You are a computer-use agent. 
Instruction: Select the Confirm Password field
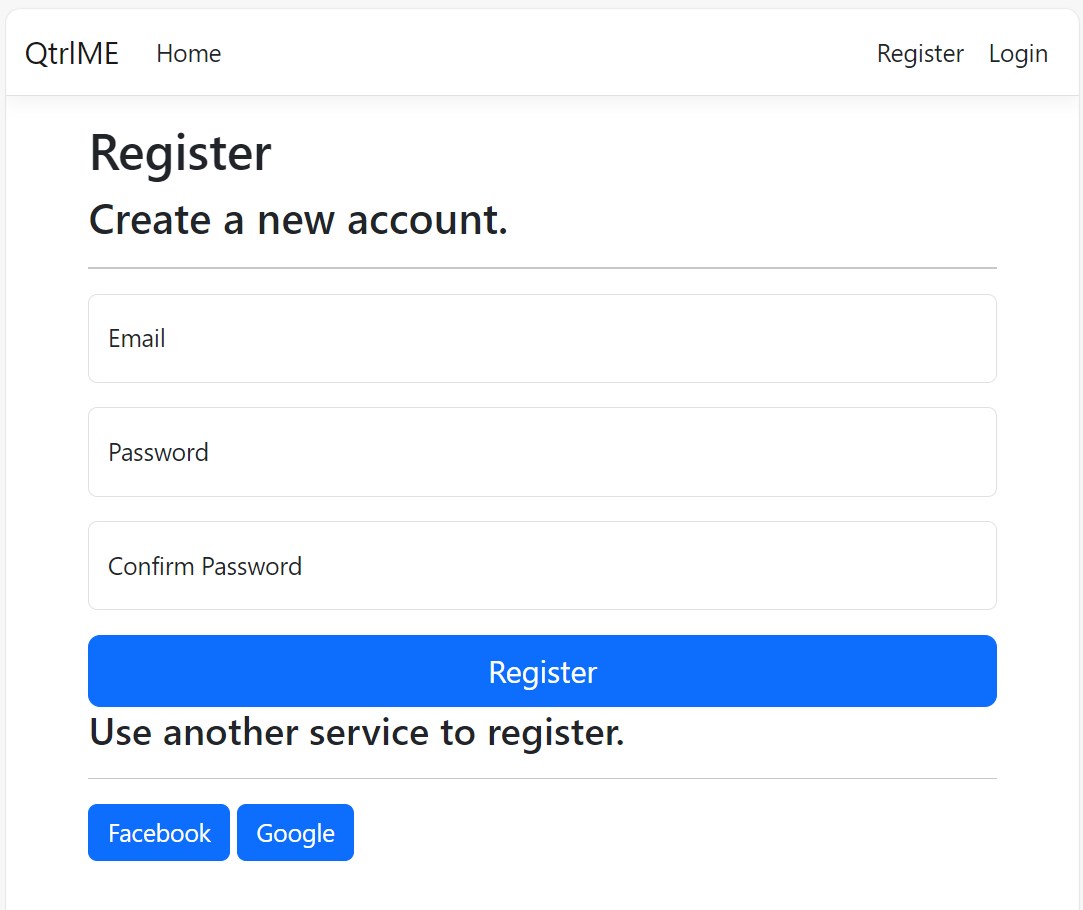click(x=542, y=566)
